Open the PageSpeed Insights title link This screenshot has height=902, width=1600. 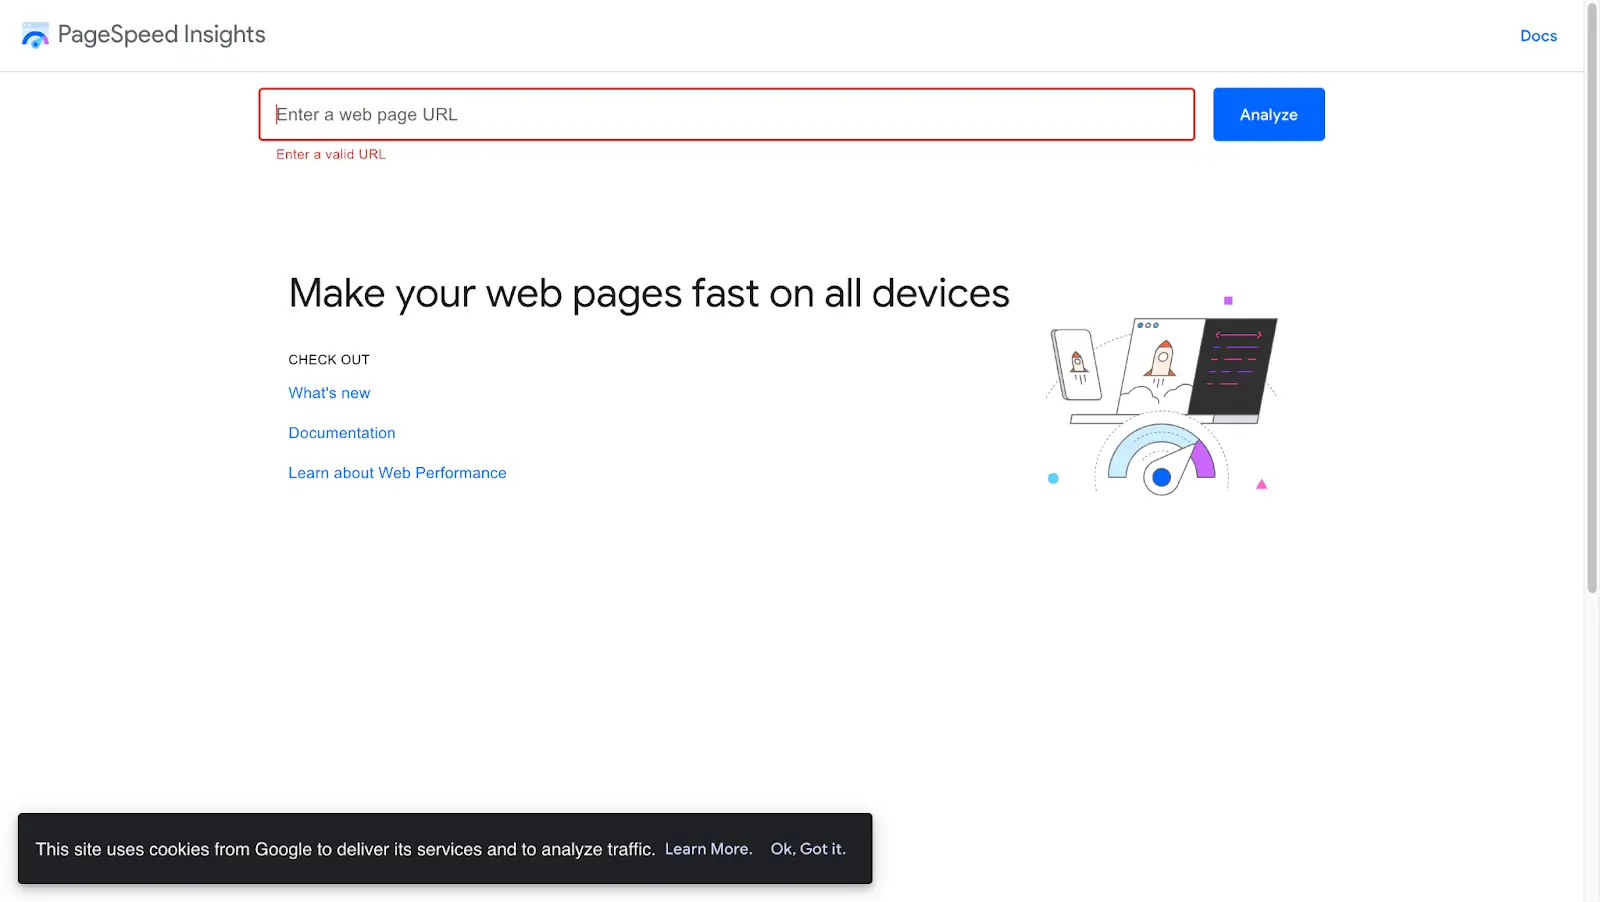click(161, 34)
